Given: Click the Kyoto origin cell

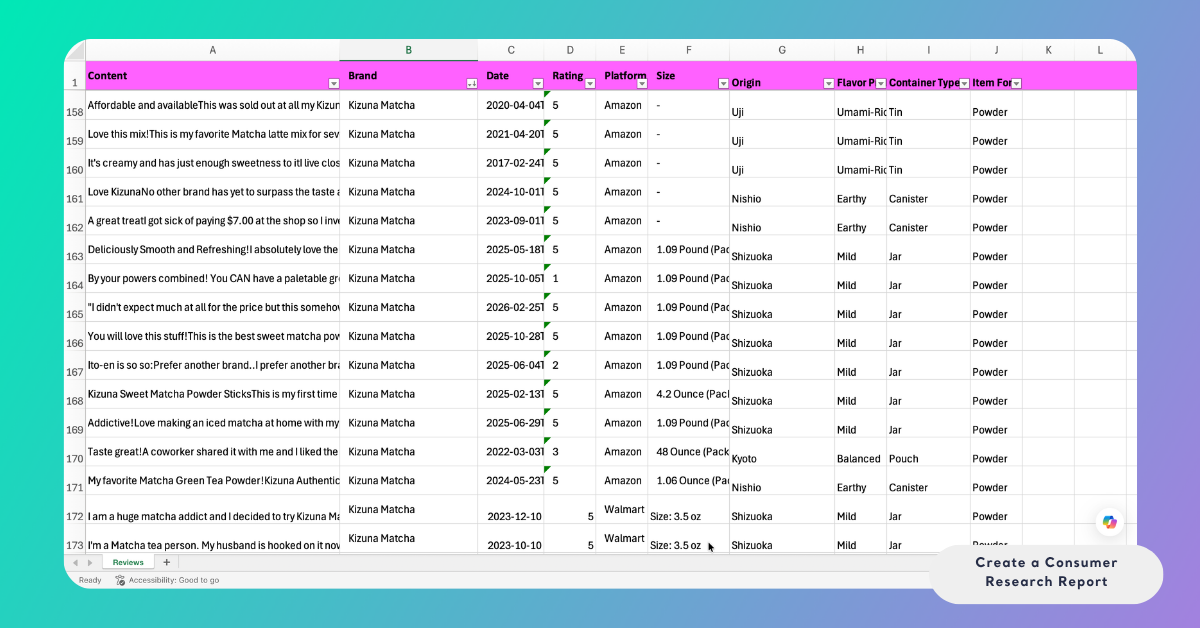Looking at the screenshot, I should tap(782, 452).
